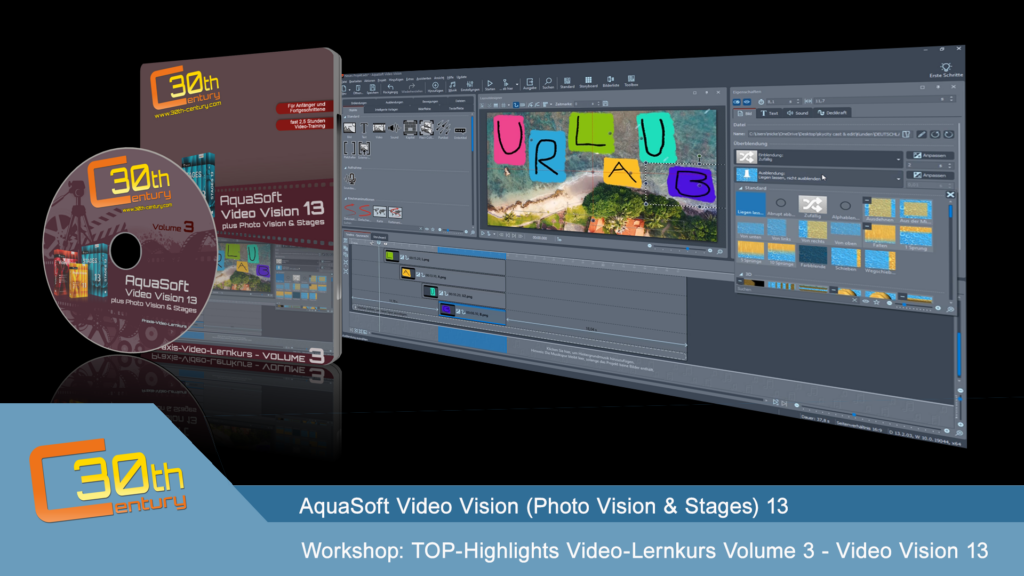Open the Ausblendung Liegen lassen dropdown
Viewport: 1024px width, 576px height.
point(819,177)
